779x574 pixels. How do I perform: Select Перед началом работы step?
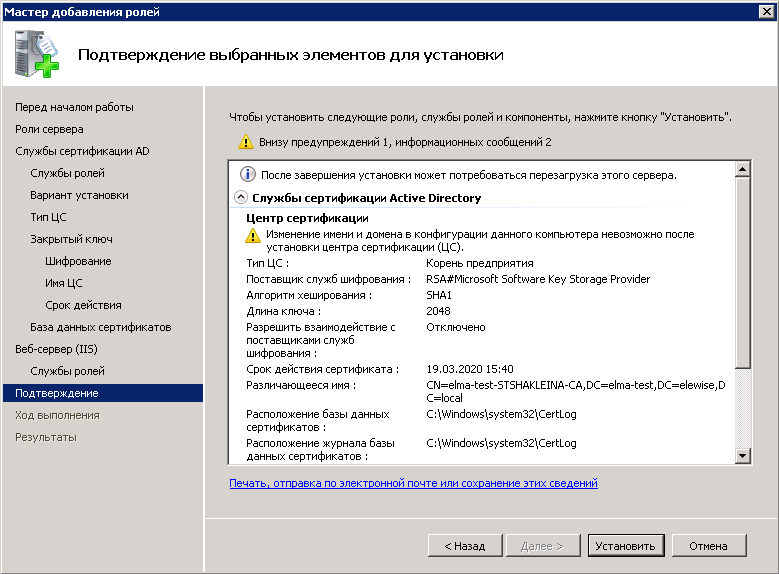(74, 107)
